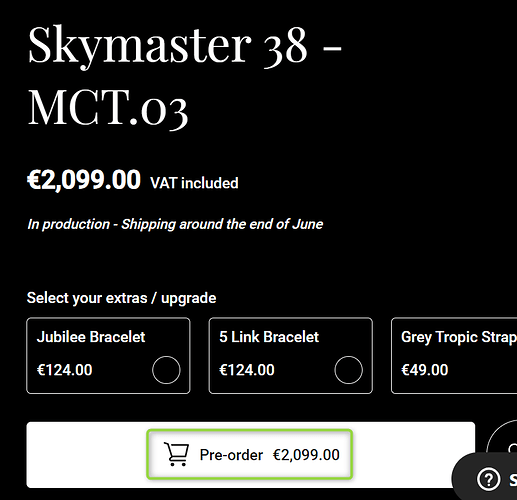Click the Grey Tropic Strap €49.00 price

click(x=425, y=370)
